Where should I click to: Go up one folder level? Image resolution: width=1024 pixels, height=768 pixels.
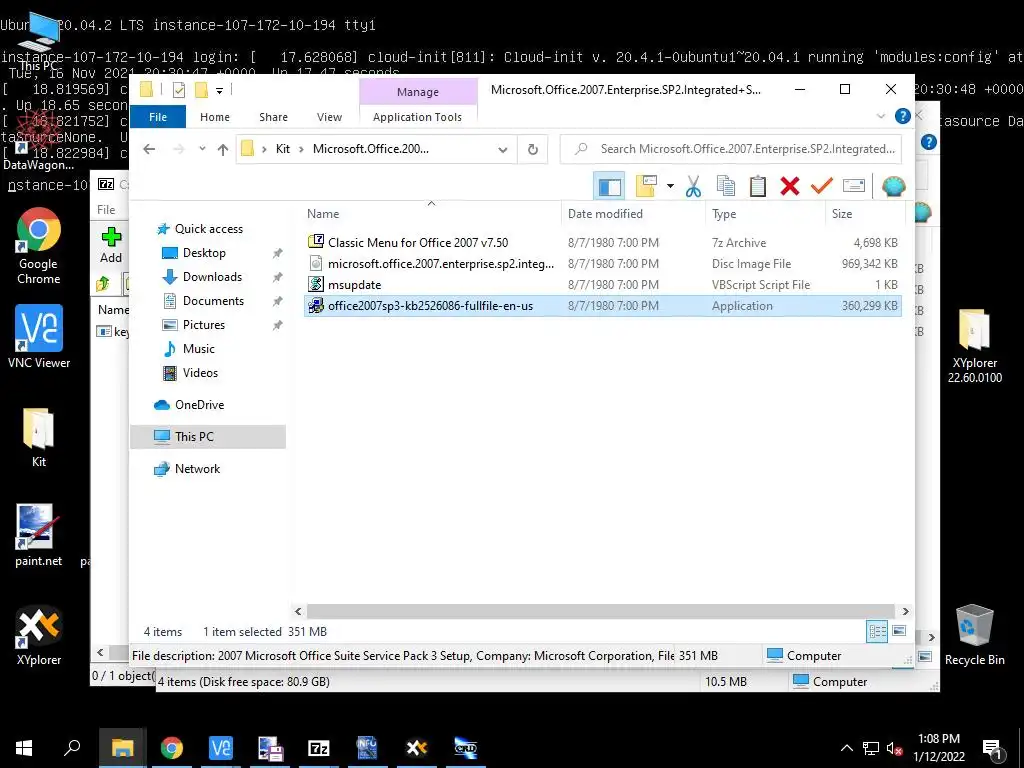223,150
